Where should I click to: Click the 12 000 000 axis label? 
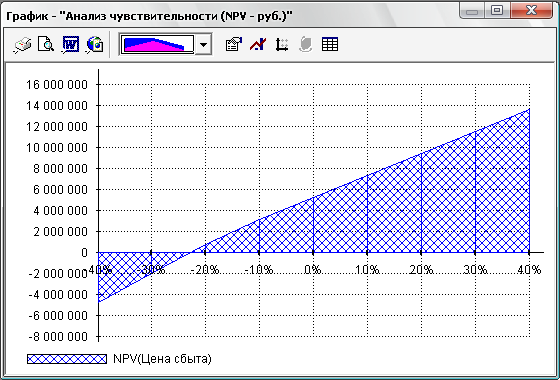tap(57, 127)
